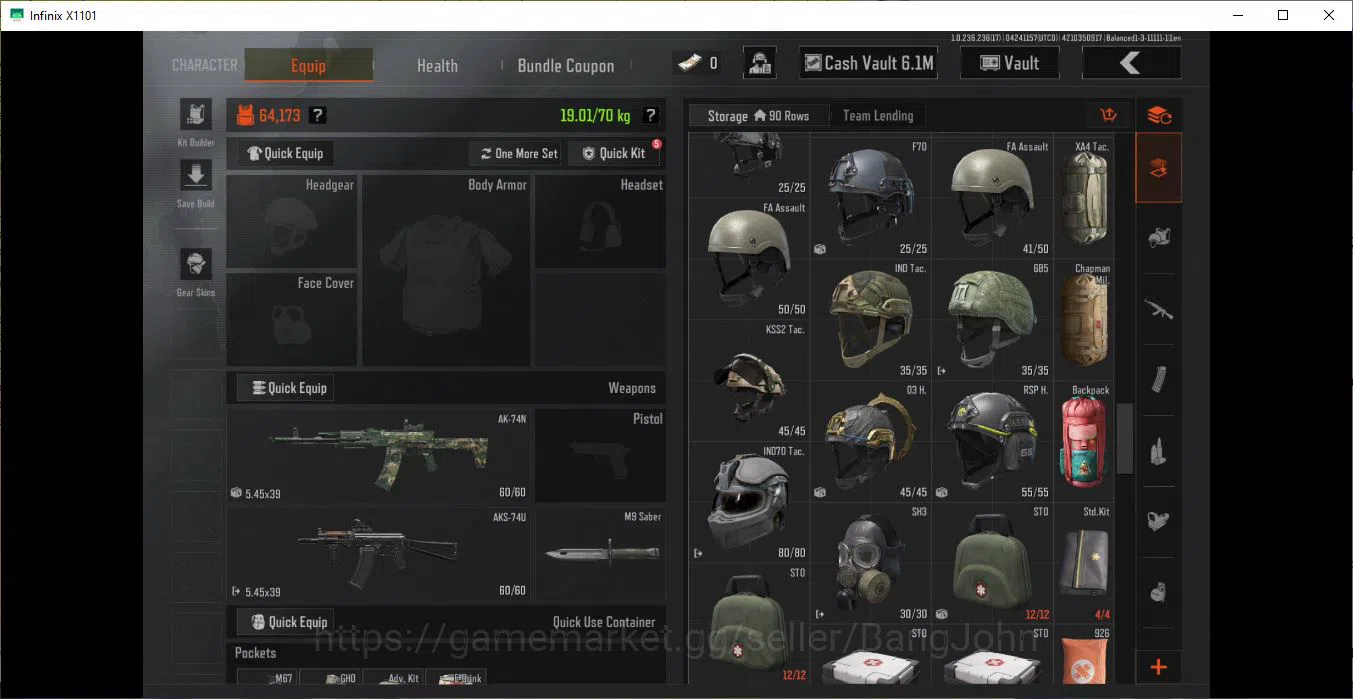Select the F70 helmet in storage
Image resolution: width=1353 pixels, height=699 pixels.
tap(871, 198)
